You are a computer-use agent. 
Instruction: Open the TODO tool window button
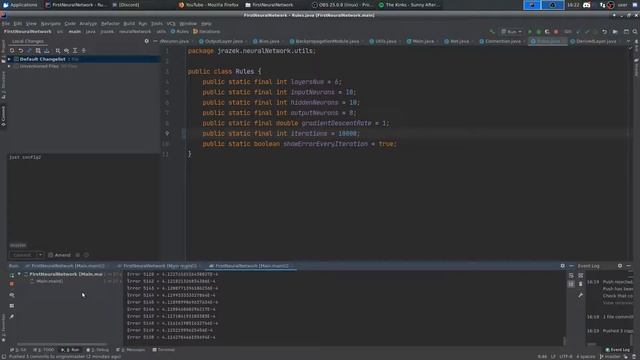(44, 350)
